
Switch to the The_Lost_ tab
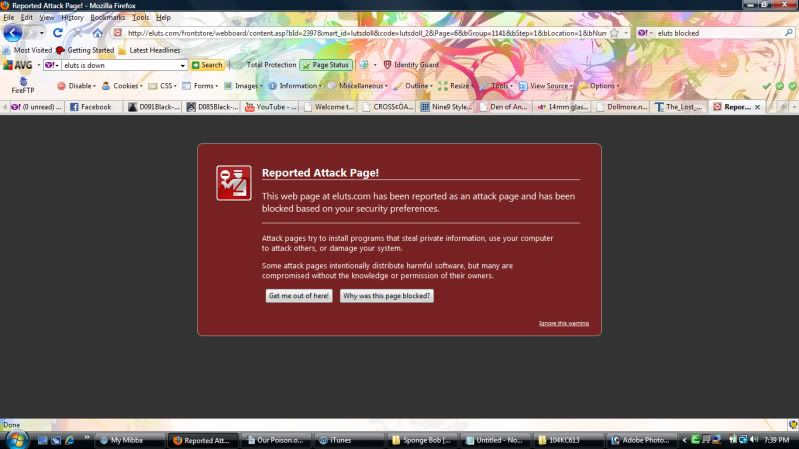[x=681, y=107]
